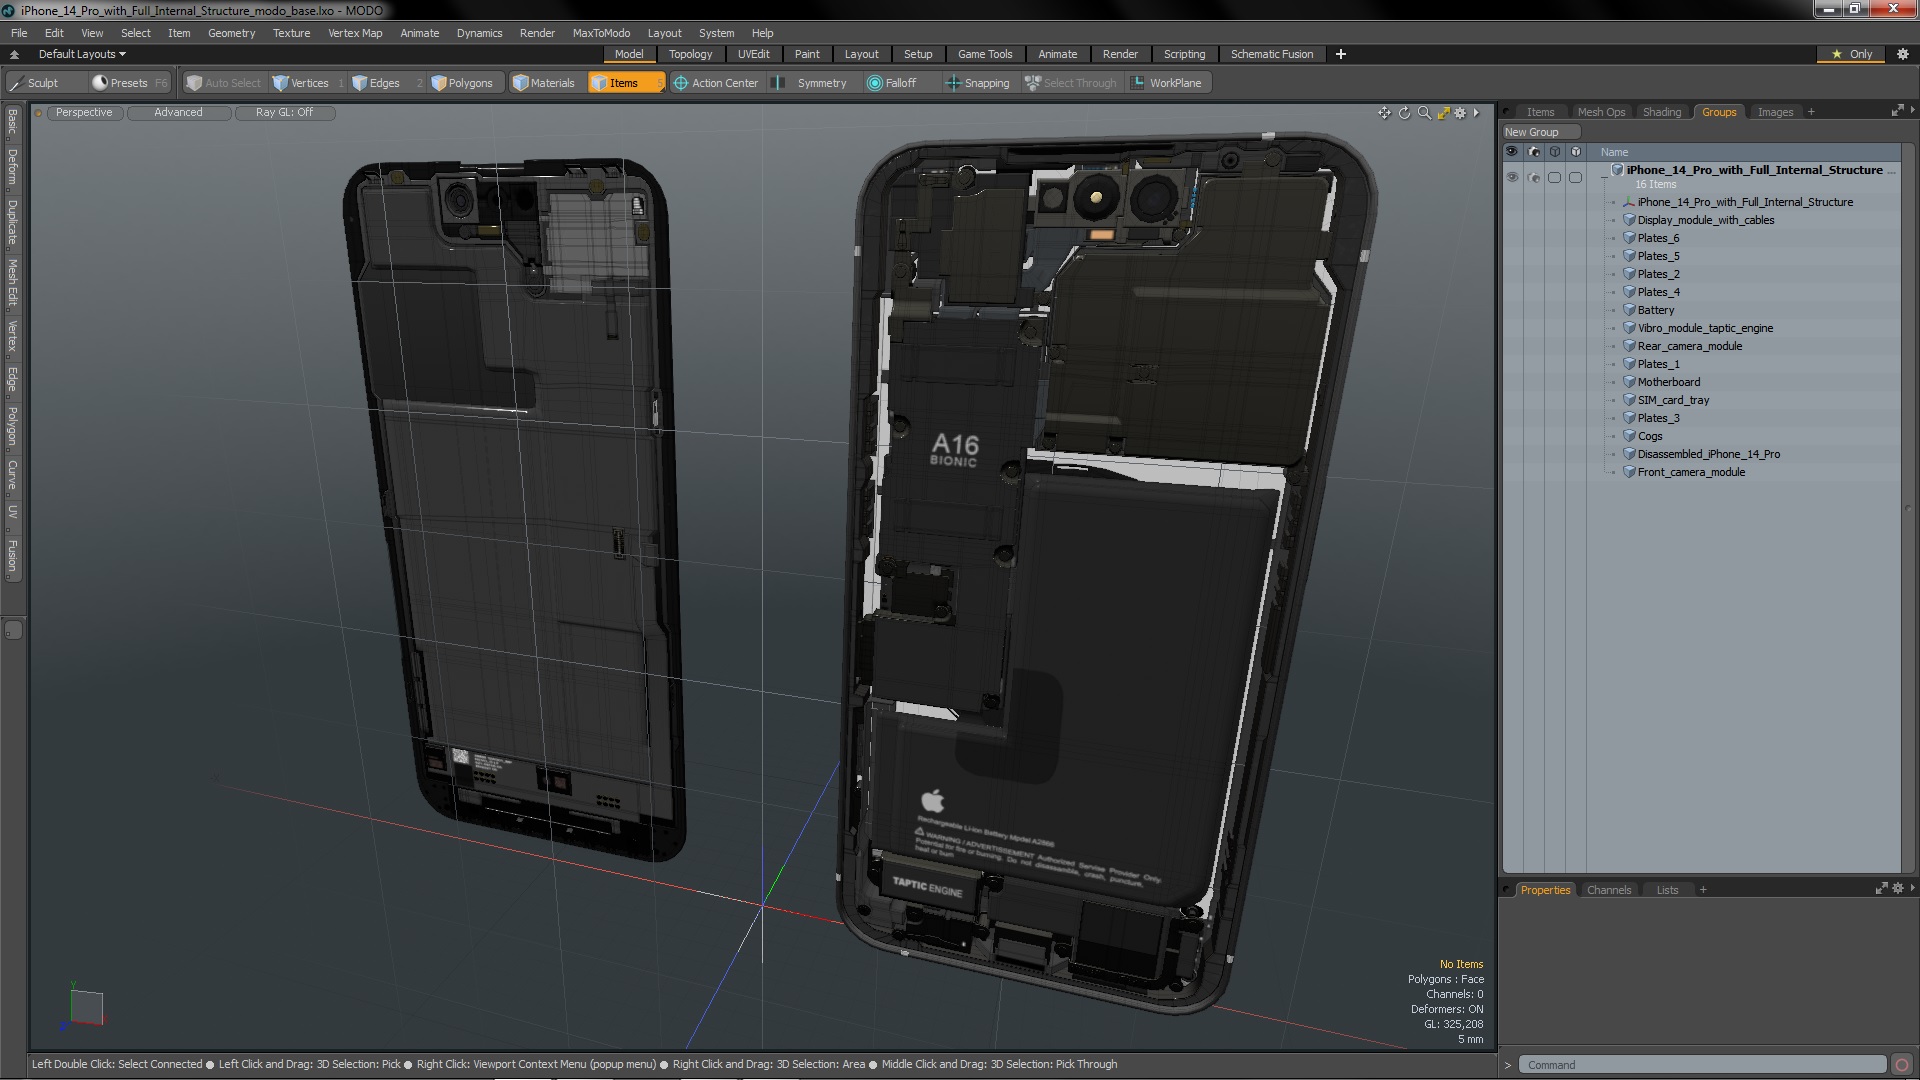Click the Ray GL: Off button
This screenshot has height=1080, width=1920.
(x=284, y=112)
